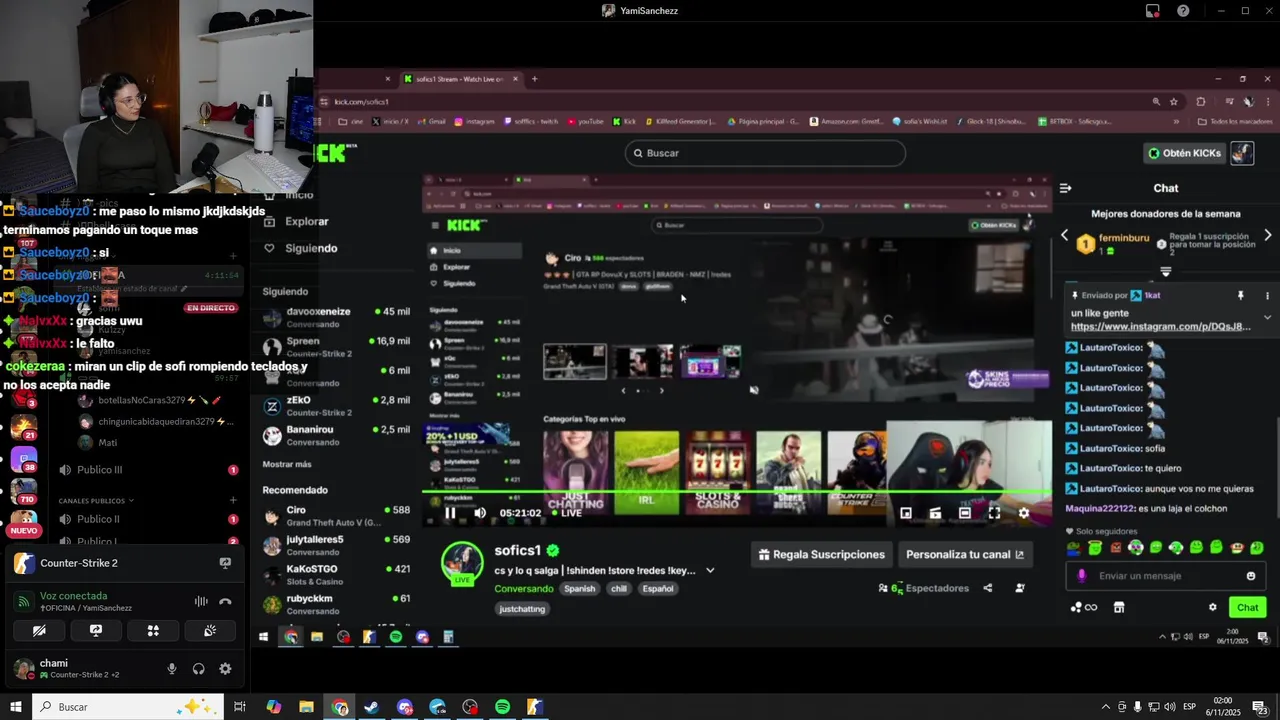Open the youTube bookmark
Viewport: 1280px width, 720px height.
[586, 121]
